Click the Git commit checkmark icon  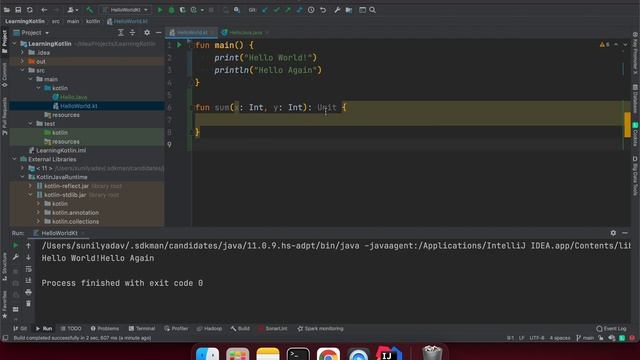coord(277,10)
